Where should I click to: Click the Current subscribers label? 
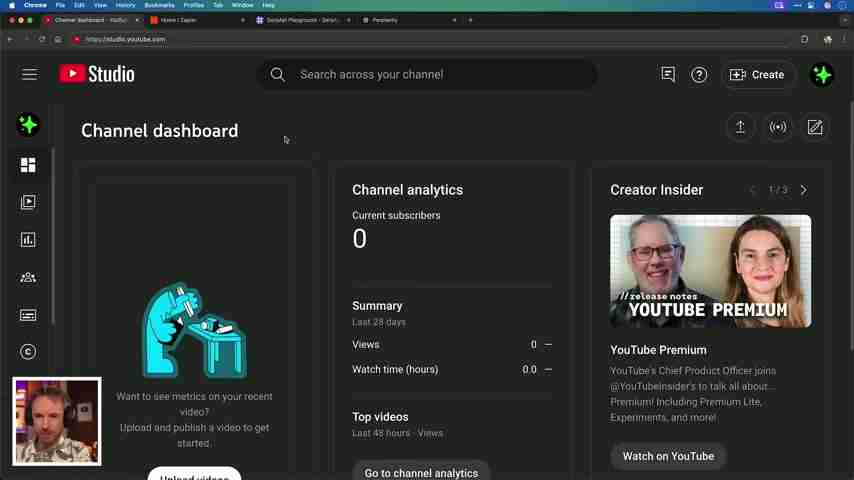396,216
